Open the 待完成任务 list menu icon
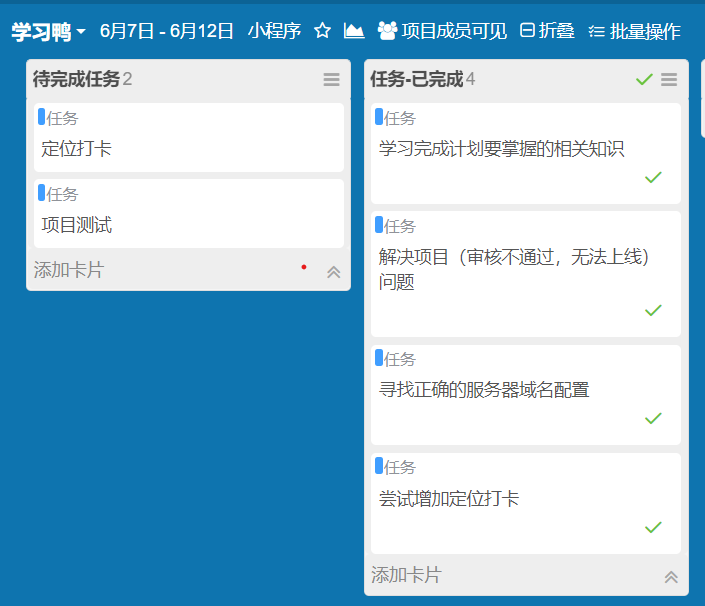 (331, 80)
